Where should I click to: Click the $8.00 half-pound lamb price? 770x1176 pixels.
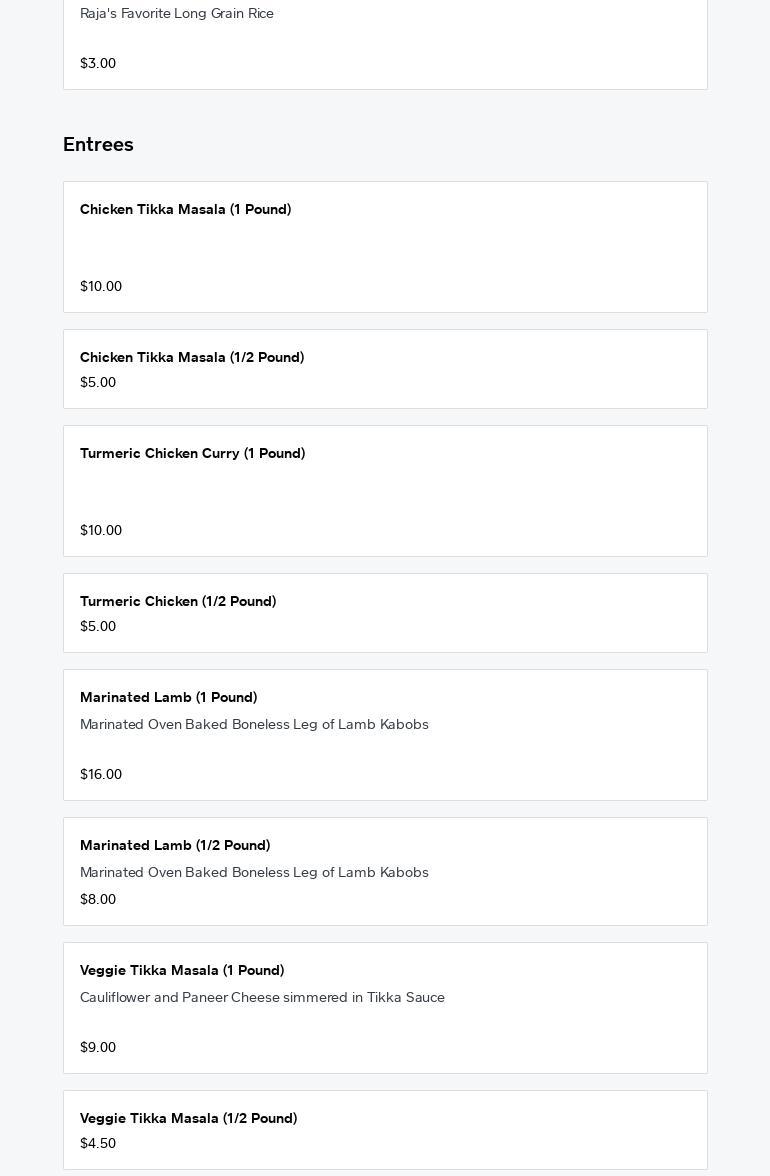pos(98,900)
